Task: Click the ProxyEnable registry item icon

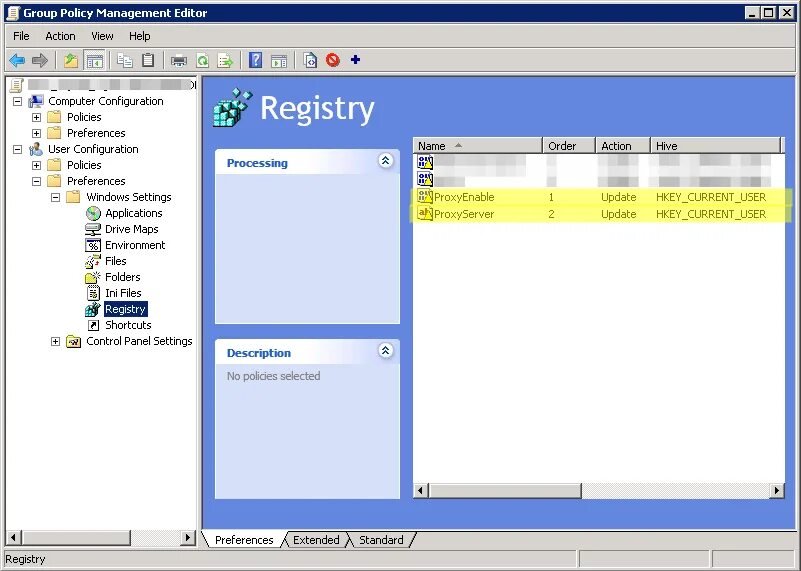Action: (x=425, y=197)
